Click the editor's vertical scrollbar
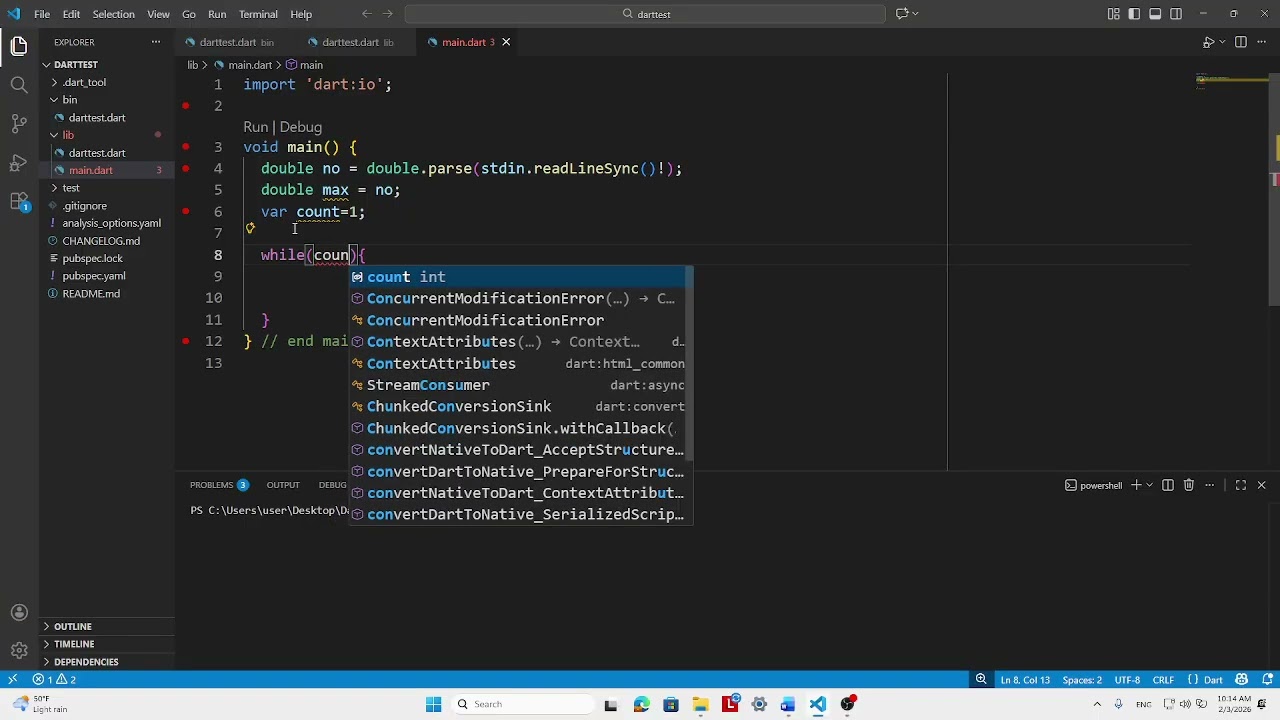The height and width of the screenshot is (720, 1280). (1274, 200)
